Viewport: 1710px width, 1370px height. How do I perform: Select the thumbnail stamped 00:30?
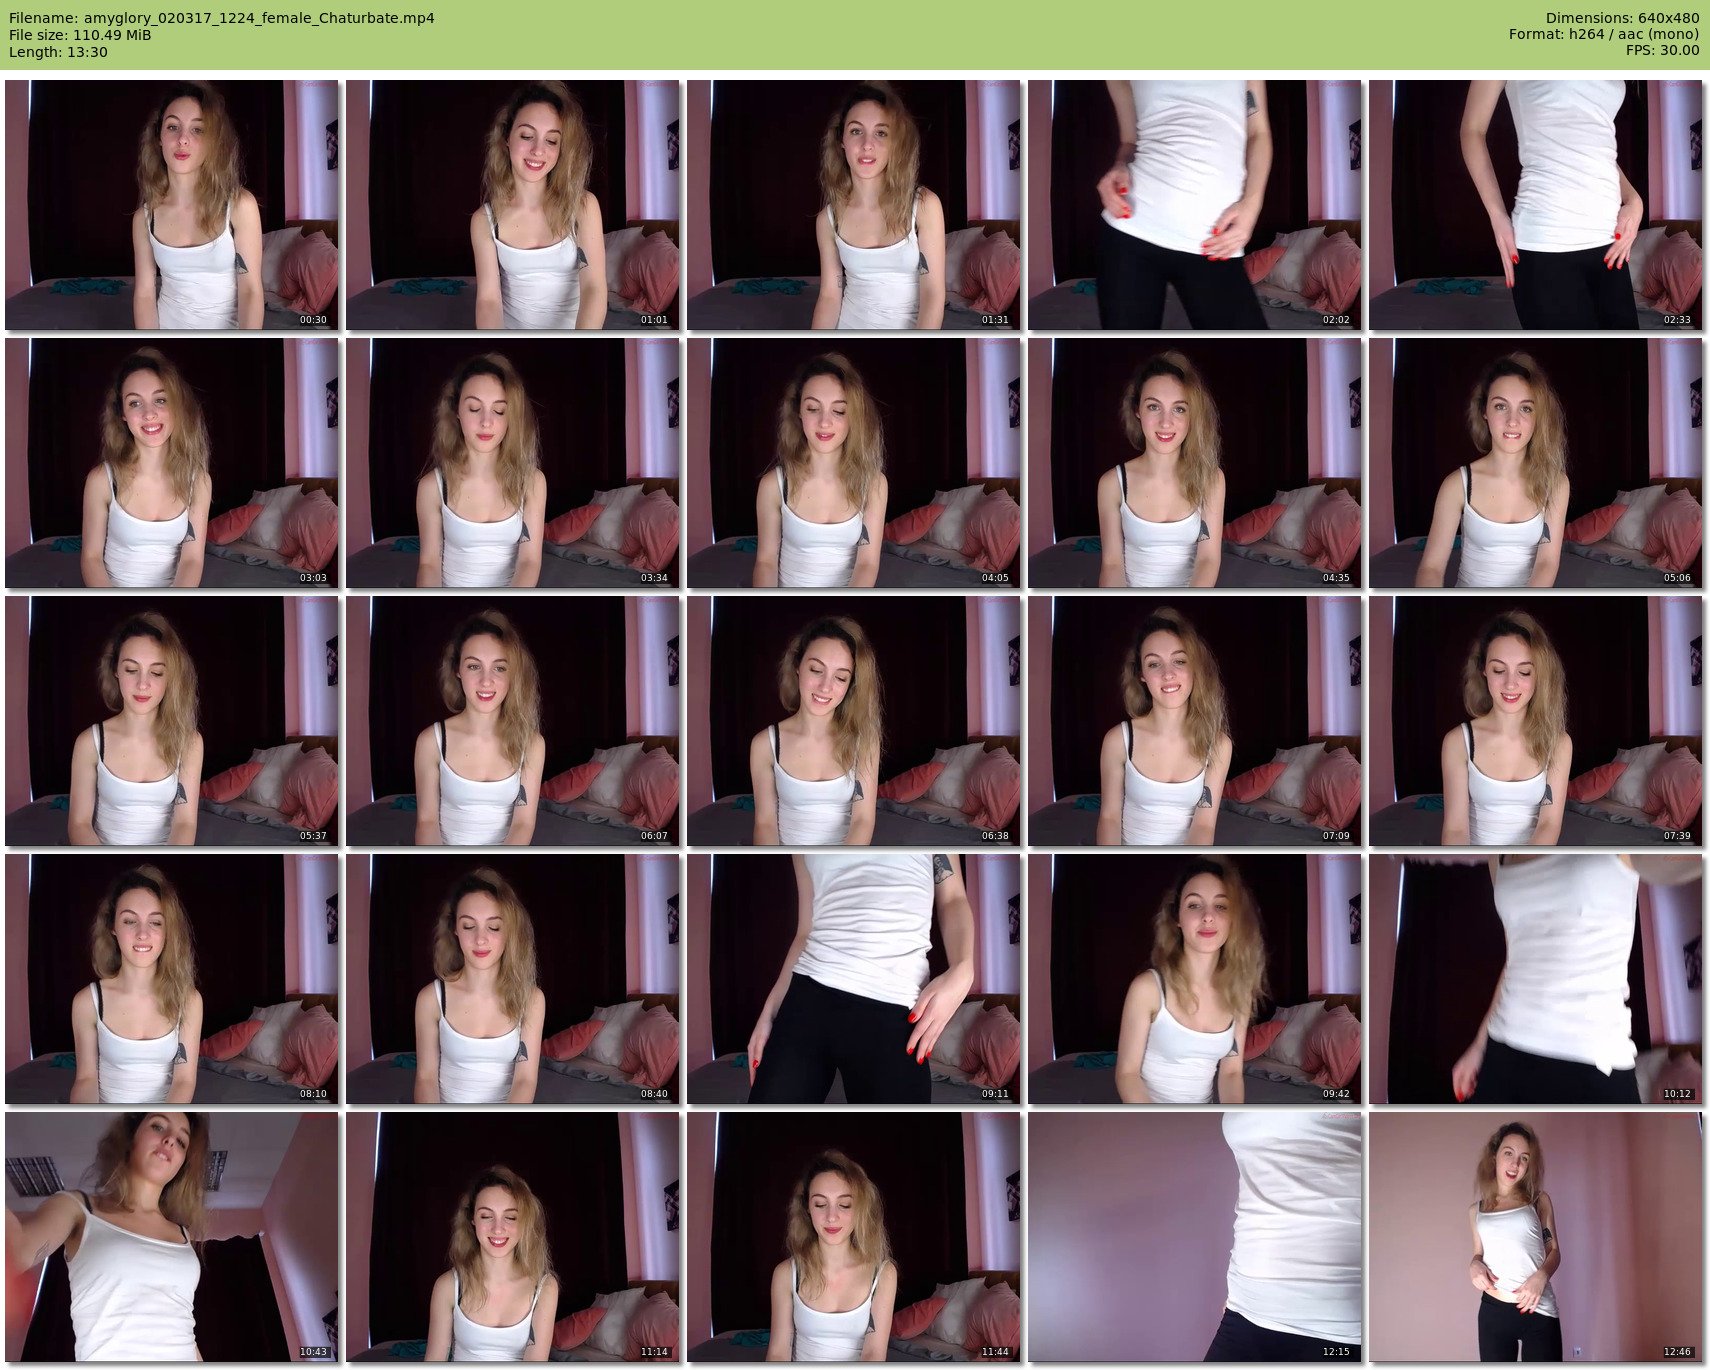pyautogui.click(x=172, y=205)
